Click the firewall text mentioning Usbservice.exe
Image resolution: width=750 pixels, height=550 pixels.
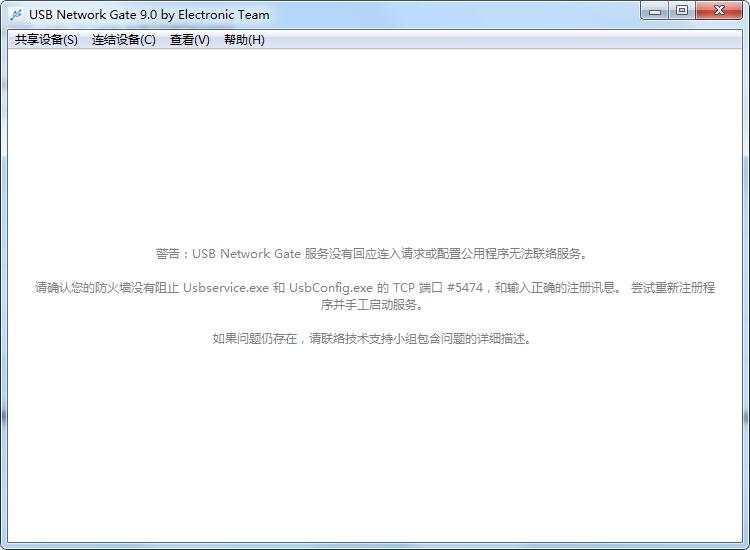pos(375,287)
